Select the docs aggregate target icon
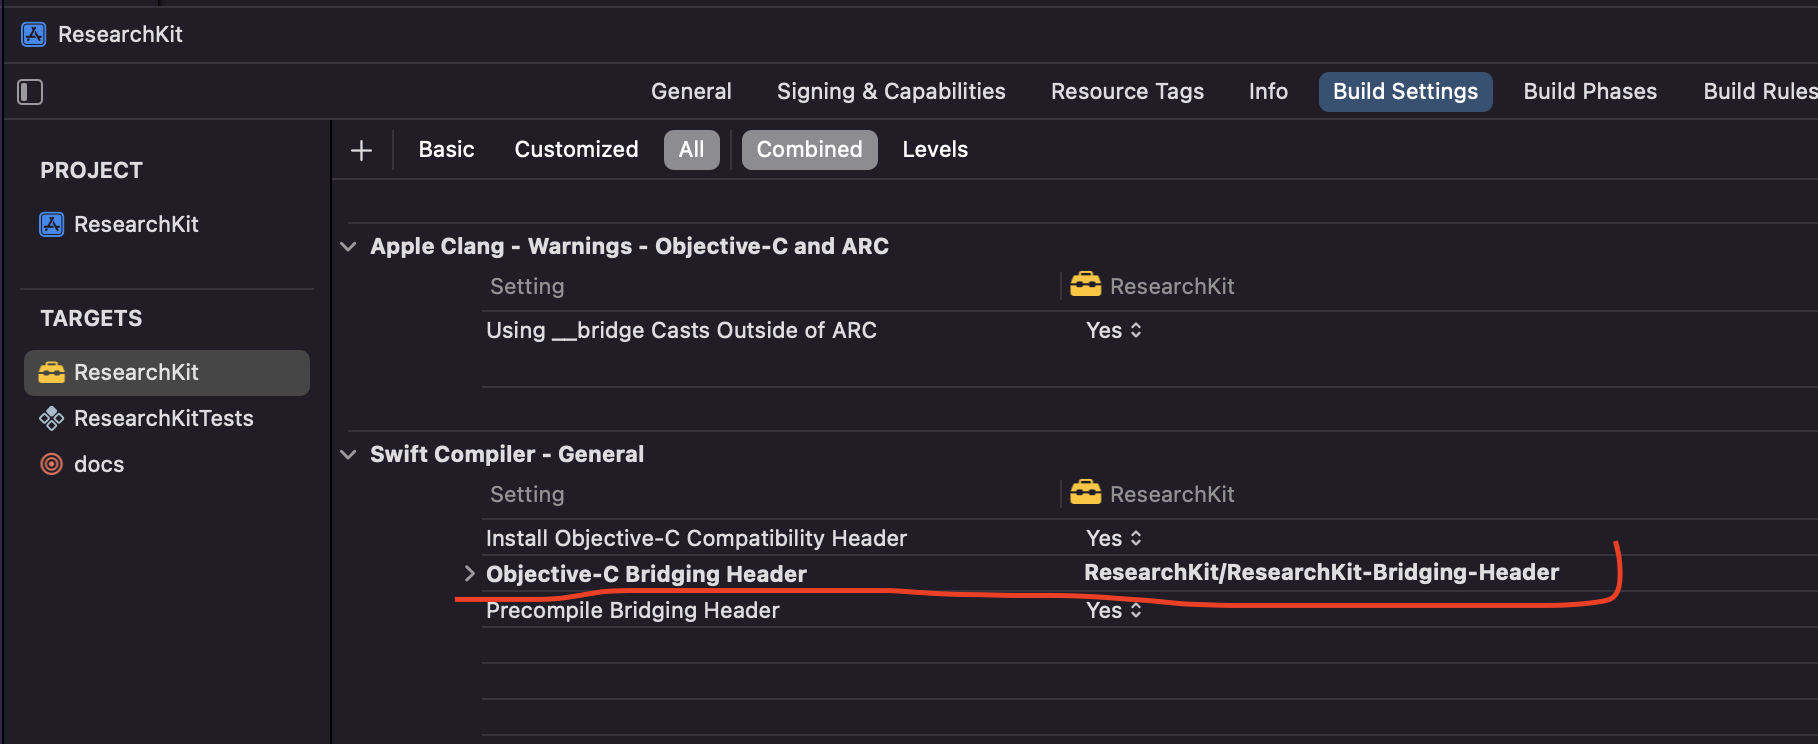 [52, 464]
